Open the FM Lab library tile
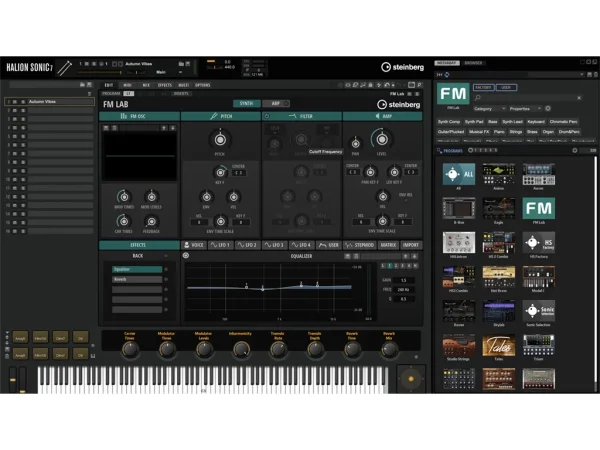 tap(539, 208)
